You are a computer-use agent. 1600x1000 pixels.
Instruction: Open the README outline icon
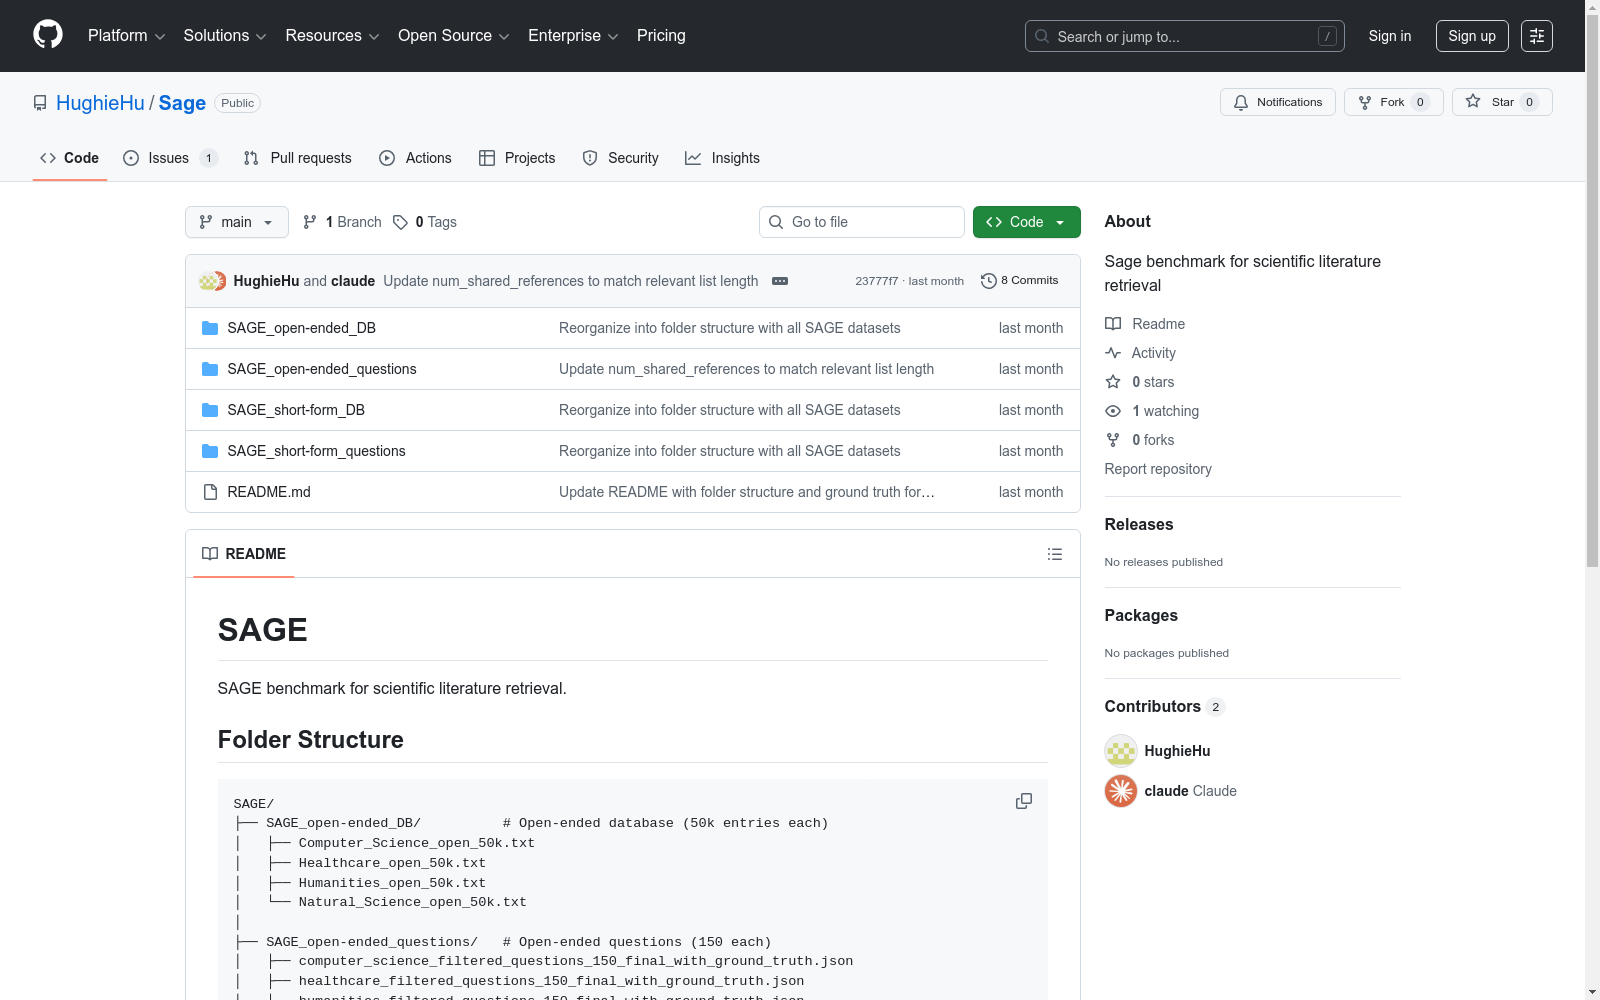(x=1055, y=554)
